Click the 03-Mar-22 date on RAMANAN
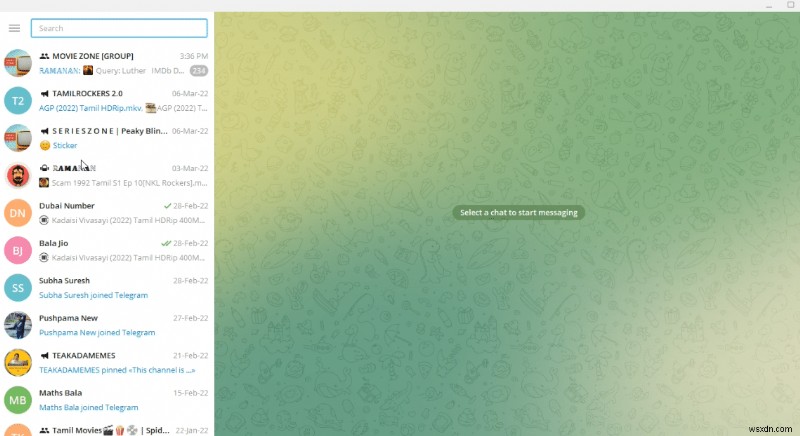 [190, 168]
